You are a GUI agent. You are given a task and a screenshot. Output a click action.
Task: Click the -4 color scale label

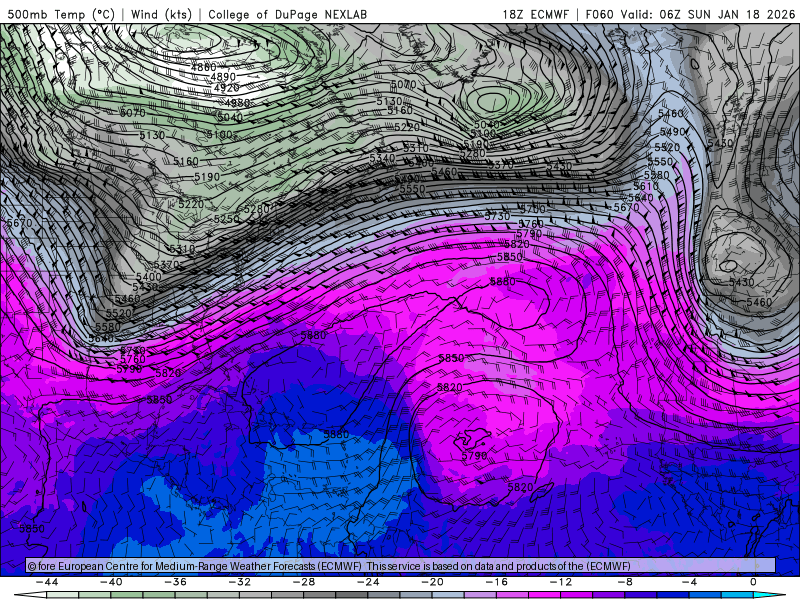click(689, 582)
